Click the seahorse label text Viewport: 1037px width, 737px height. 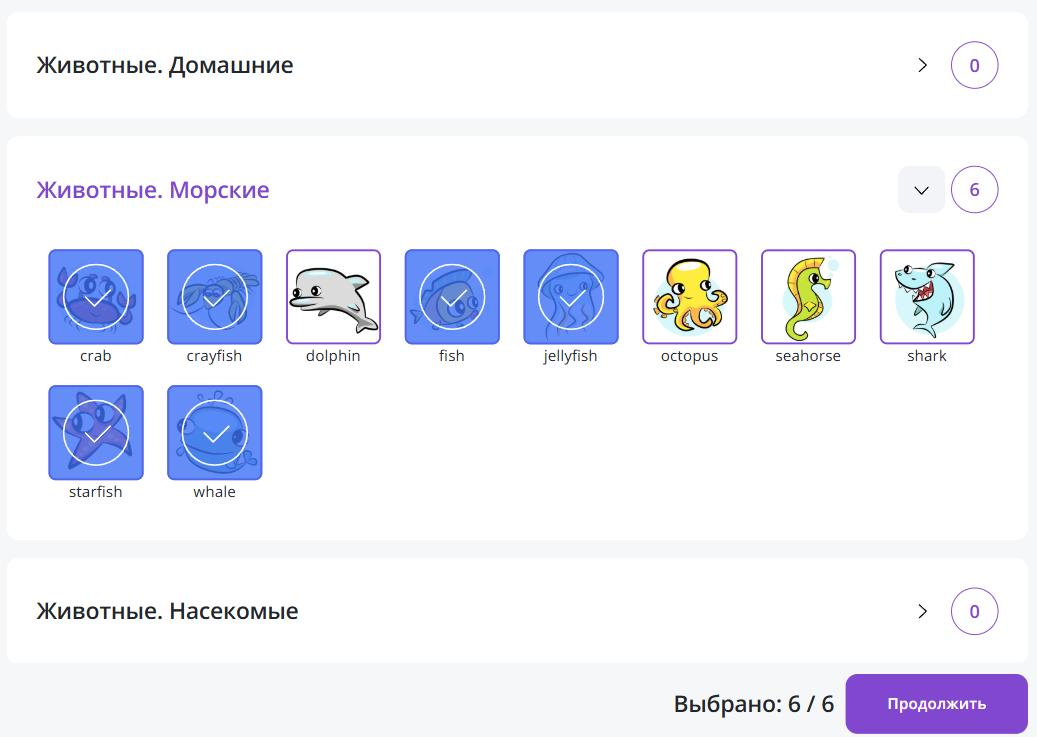point(808,356)
